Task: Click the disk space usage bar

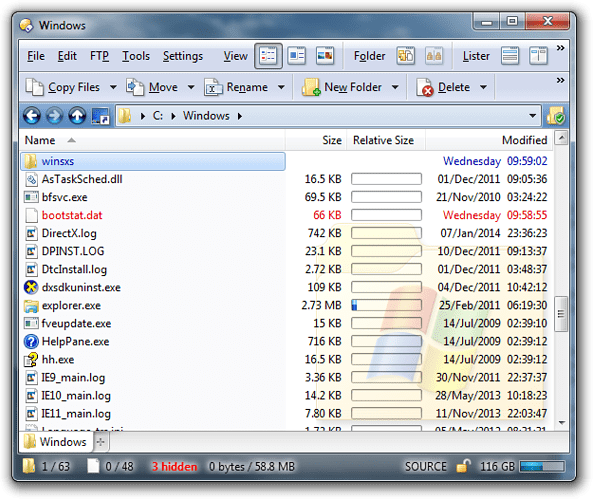Action: 542,467
